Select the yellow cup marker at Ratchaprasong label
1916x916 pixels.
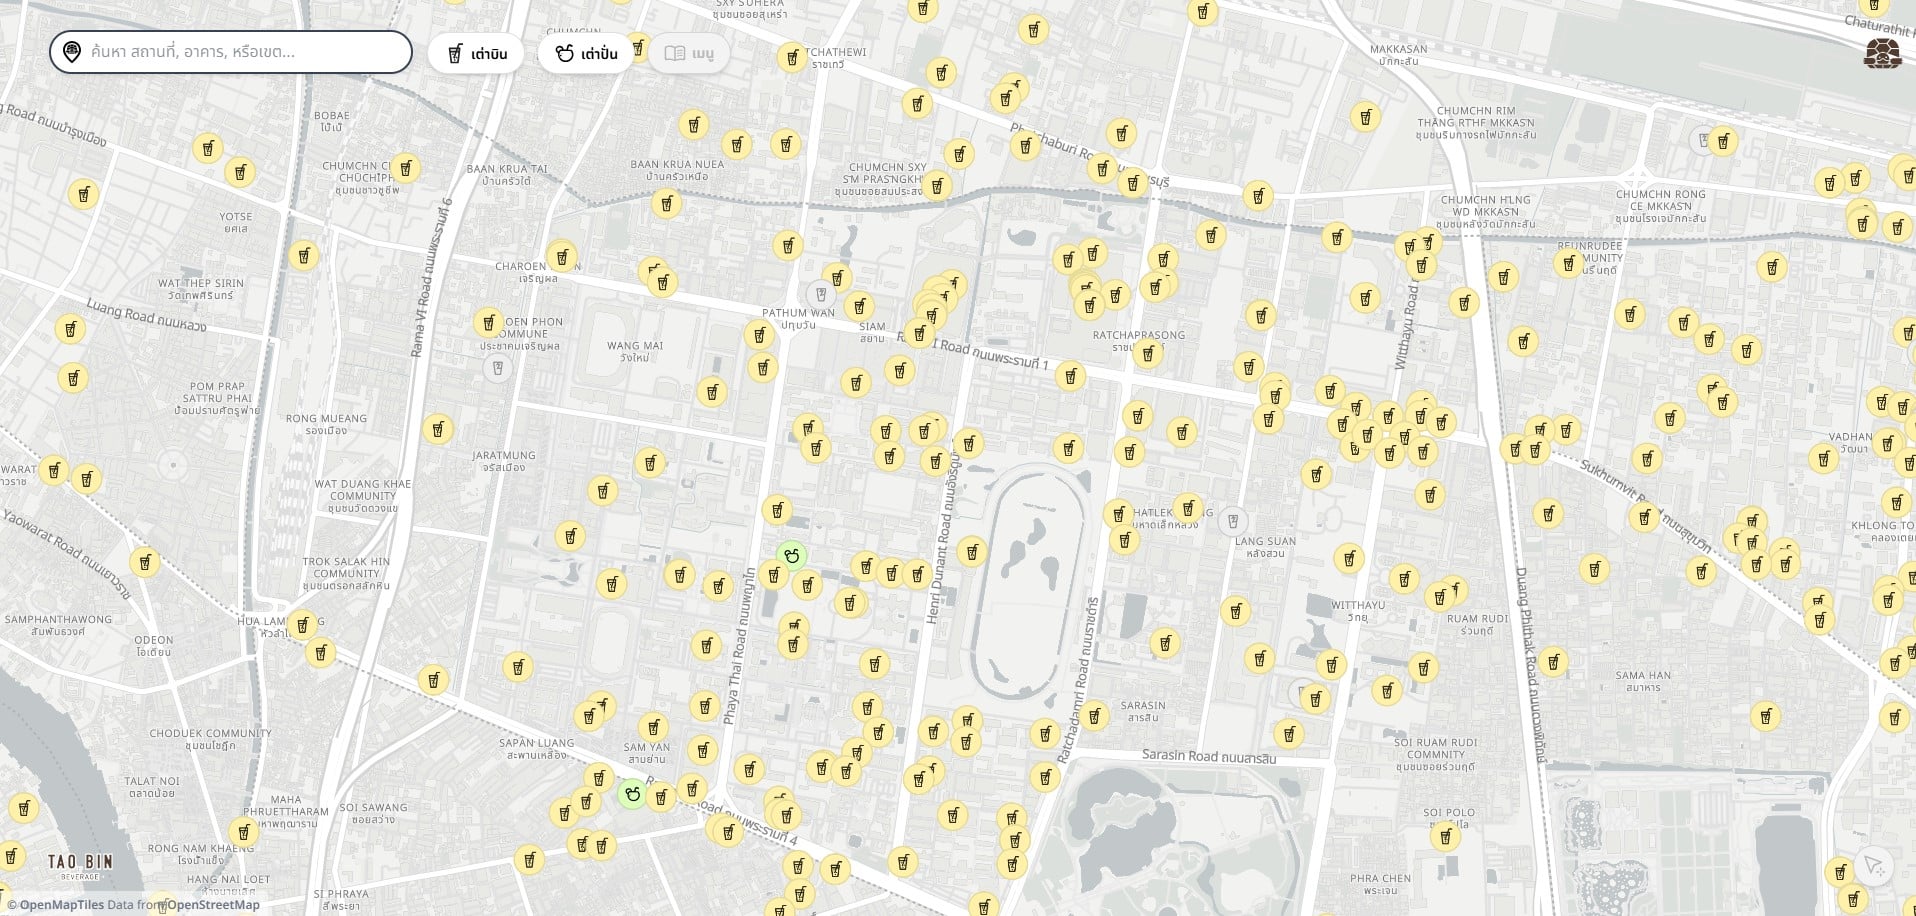coord(1148,353)
